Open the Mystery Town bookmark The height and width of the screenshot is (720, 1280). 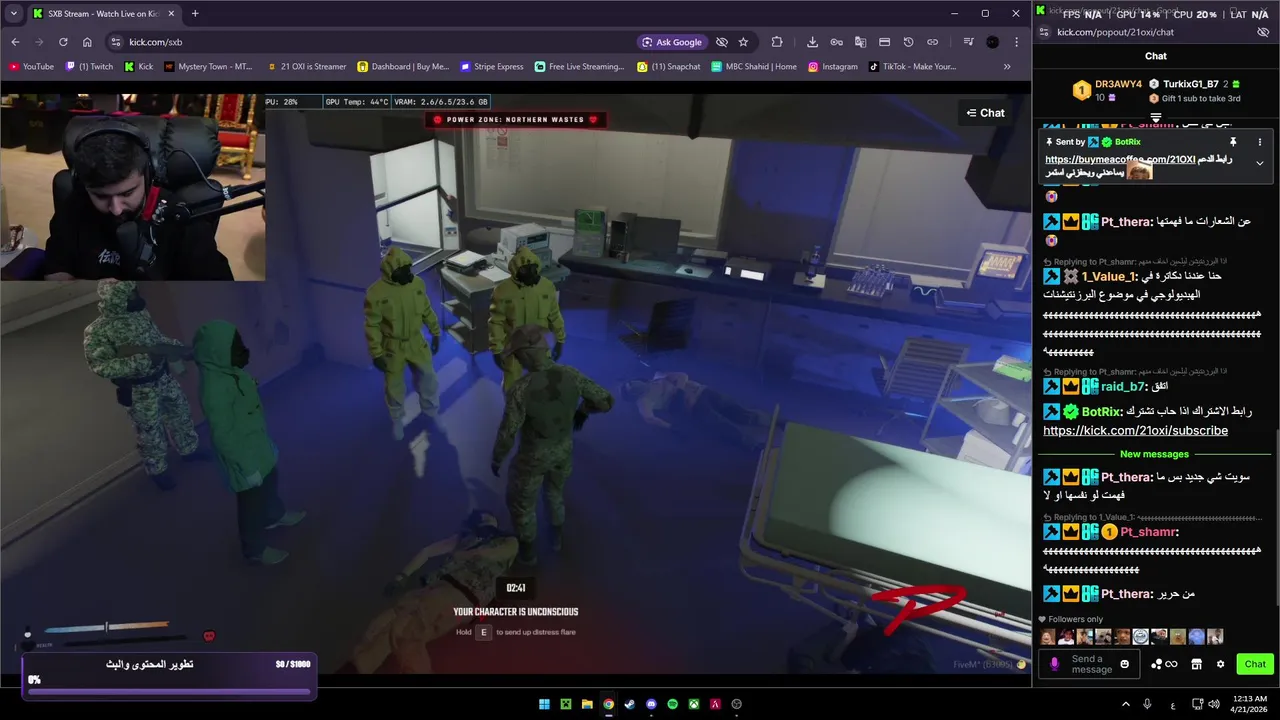tap(208, 67)
